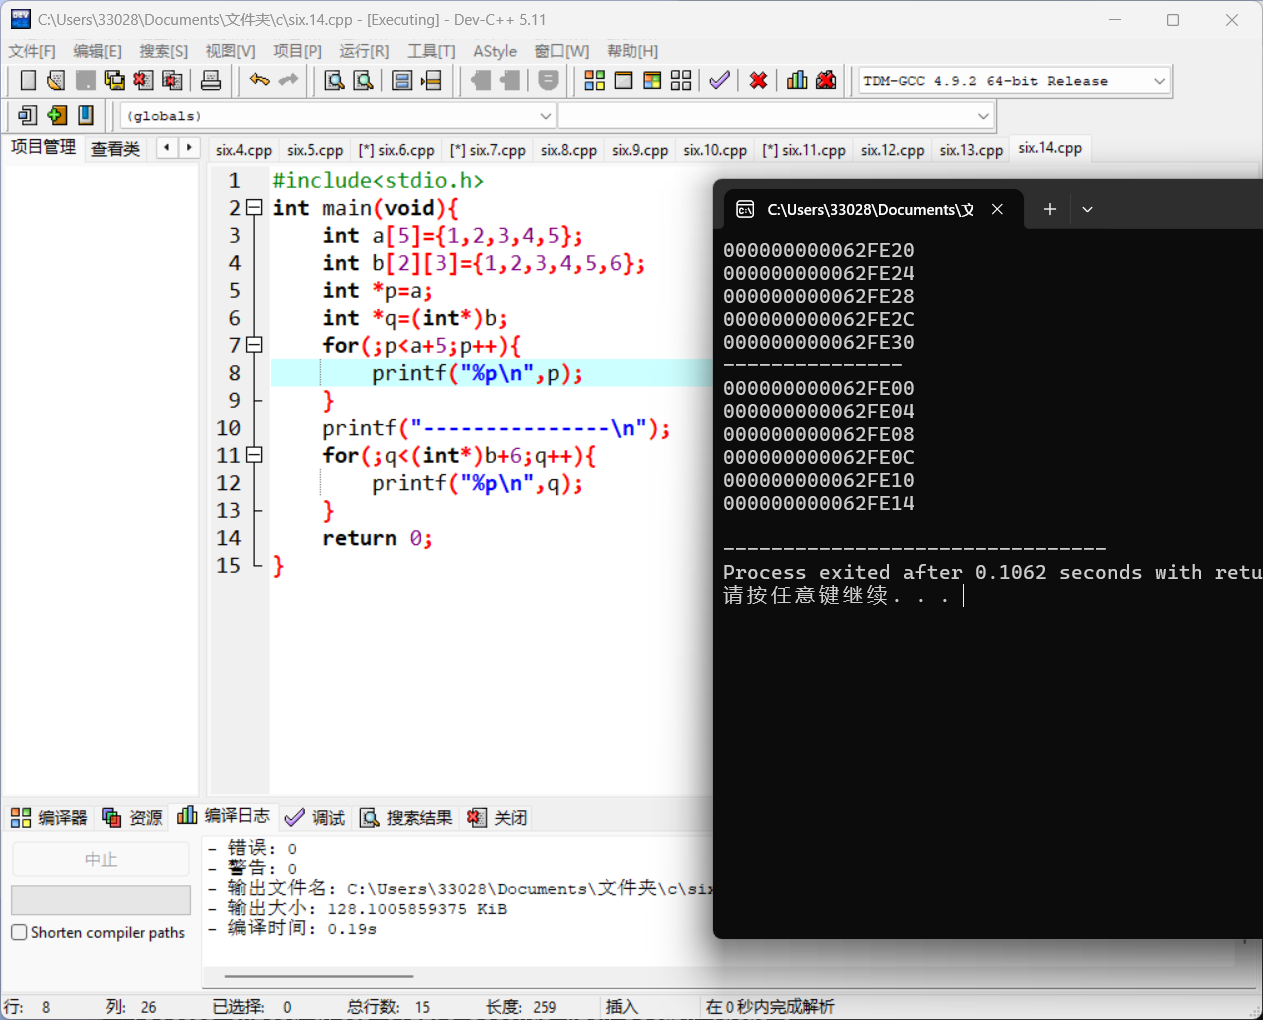Open the 资源 bottom panel tab
The width and height of the screenshot is (1263, 1020).
(132, 817)
